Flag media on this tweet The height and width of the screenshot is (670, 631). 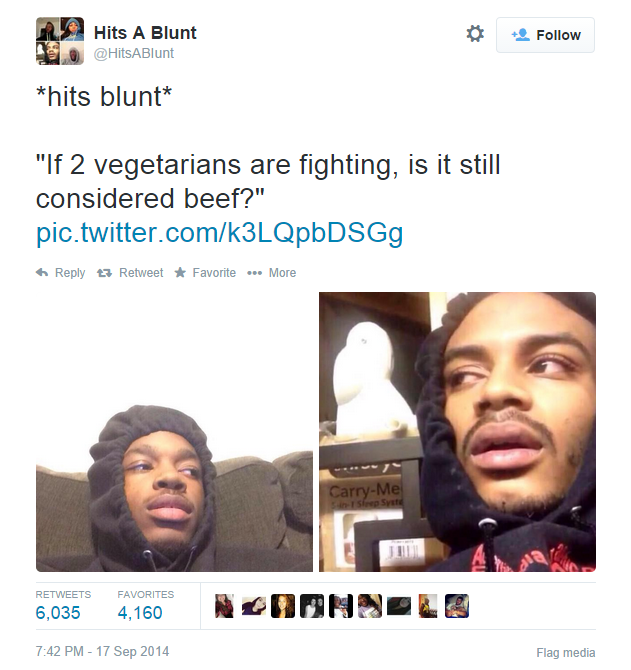tap(566, 653)
